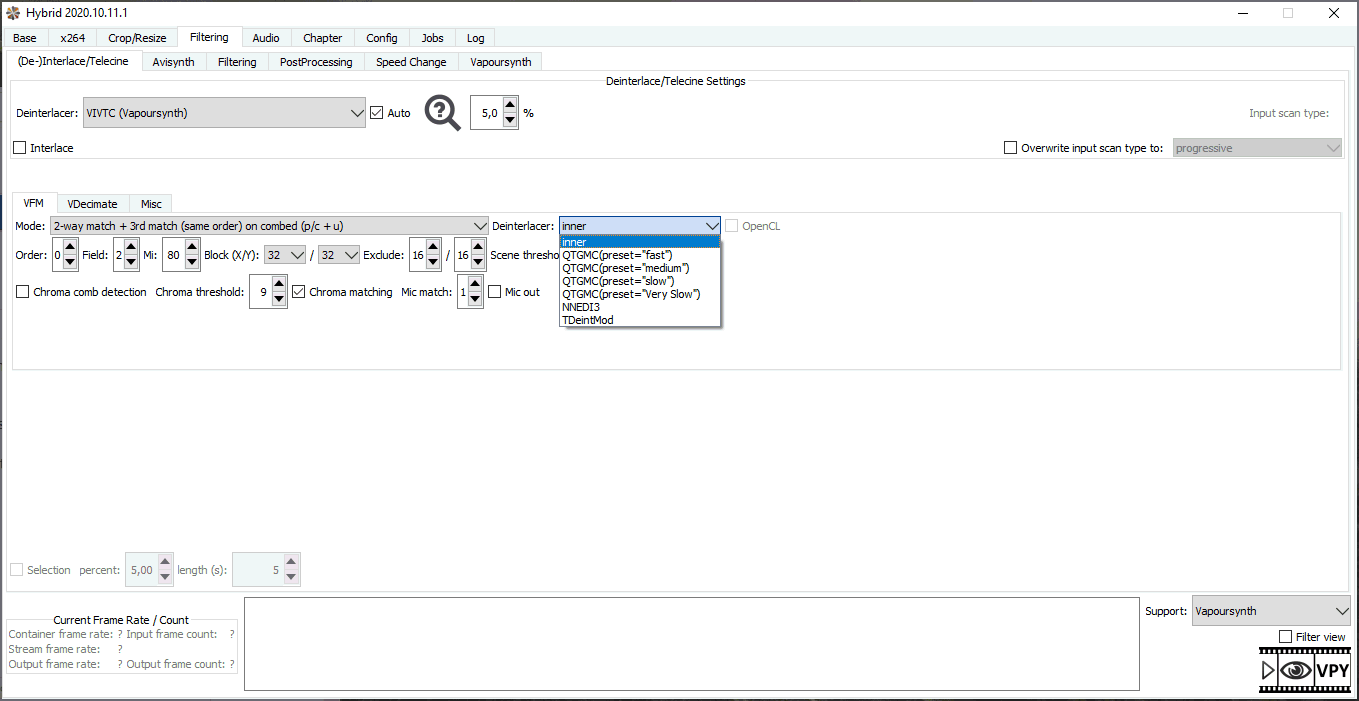Viewport: 1359px width, 701px height.
Task: Click the eye preview icon
Action: coord(1296,670)
